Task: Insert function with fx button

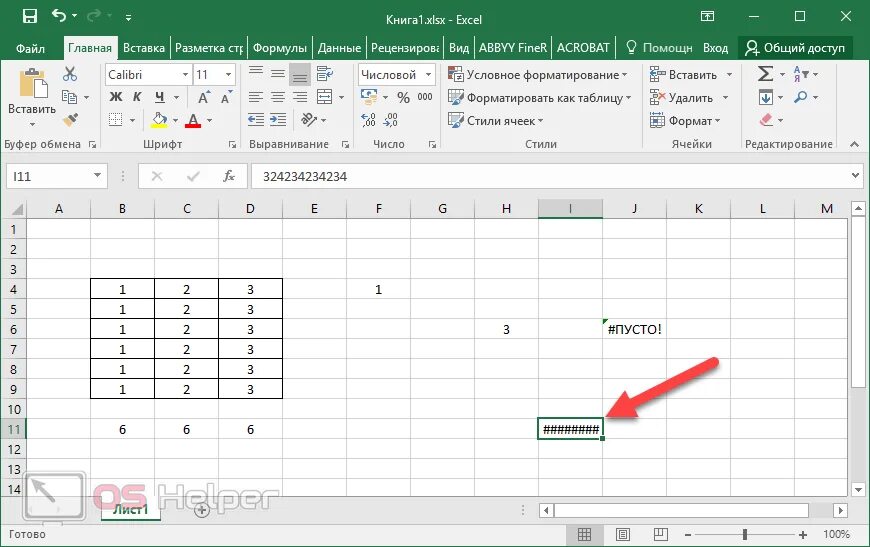Action: pyautogui.click(x=229, y=176)
